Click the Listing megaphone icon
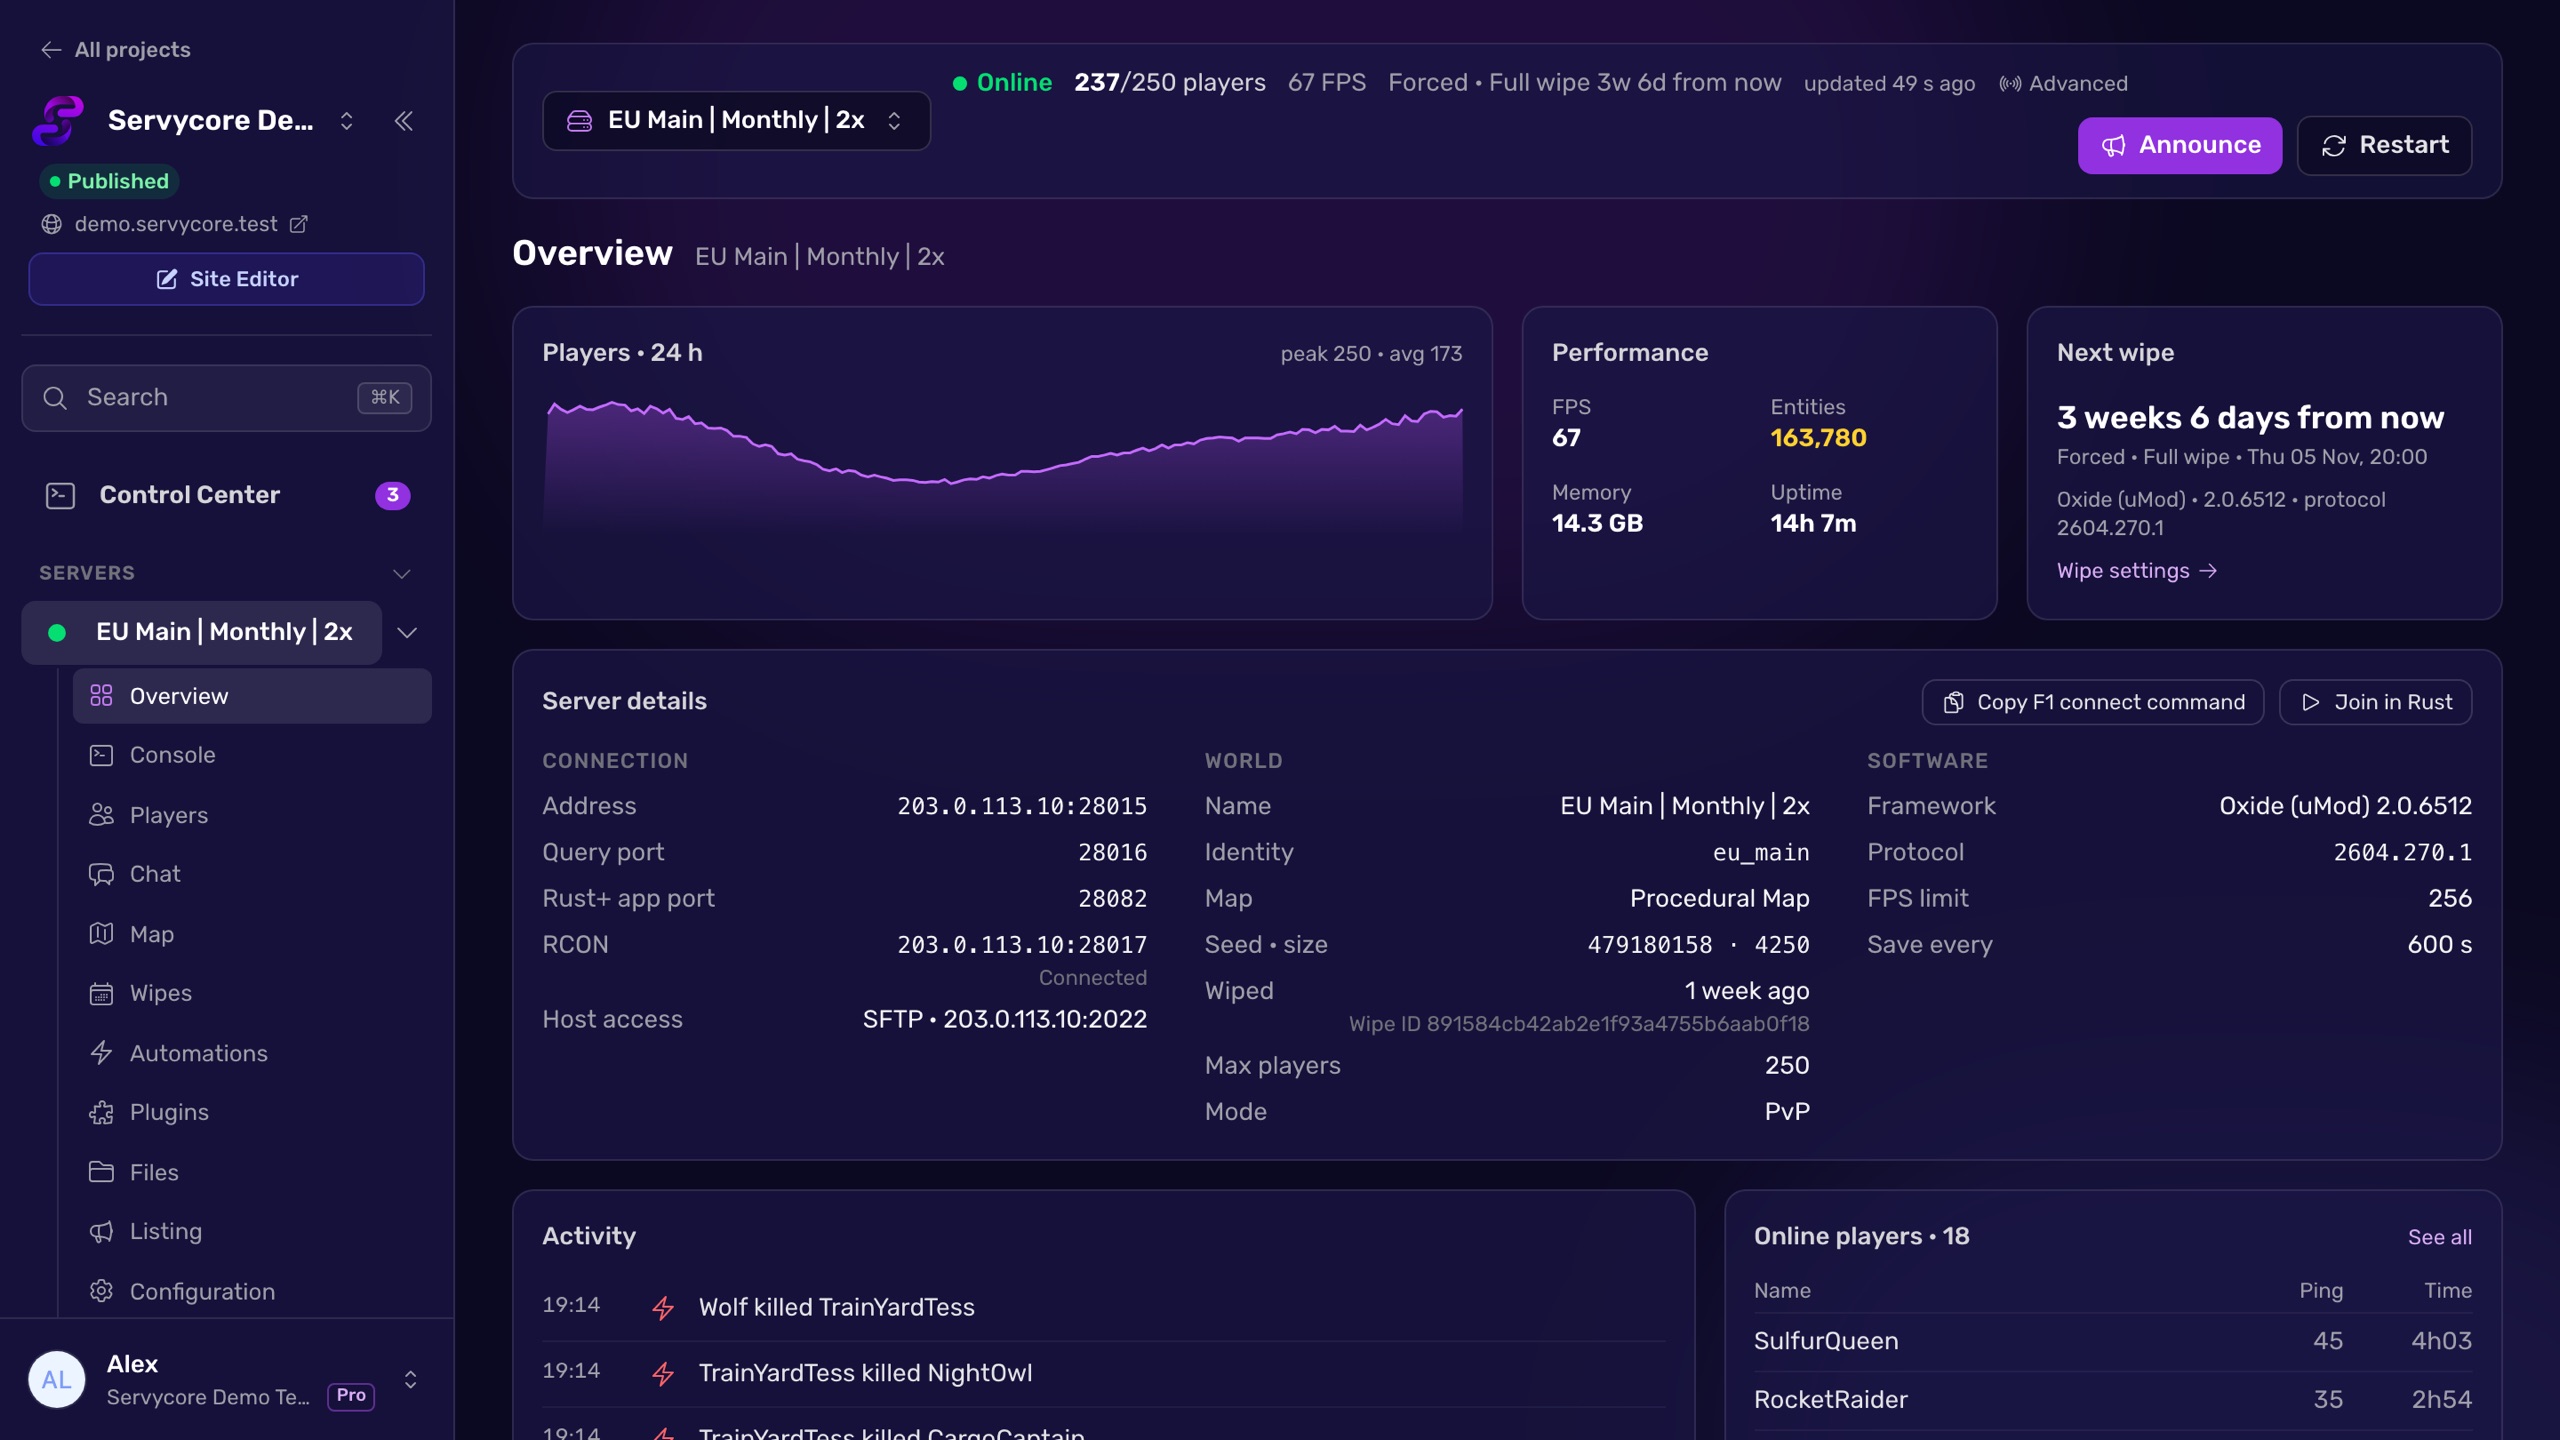The width and height of the screenshot is (2560, 1440). point(101,1231)
